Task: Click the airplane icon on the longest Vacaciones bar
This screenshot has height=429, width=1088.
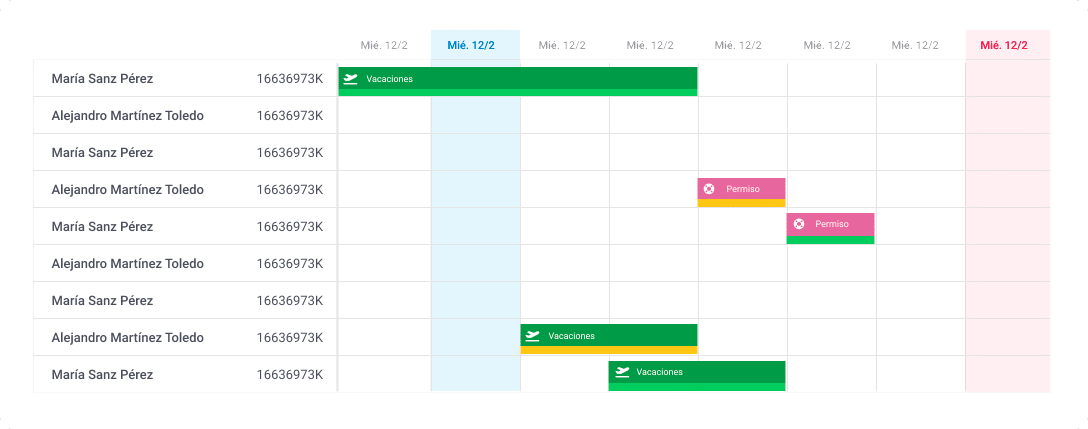Action: 350,79
